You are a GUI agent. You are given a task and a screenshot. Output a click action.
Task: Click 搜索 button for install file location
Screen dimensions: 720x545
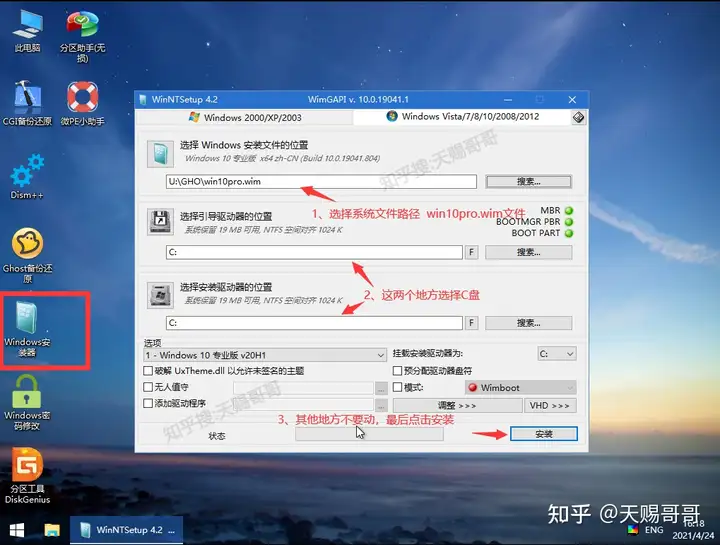click(x=529, y=181)
